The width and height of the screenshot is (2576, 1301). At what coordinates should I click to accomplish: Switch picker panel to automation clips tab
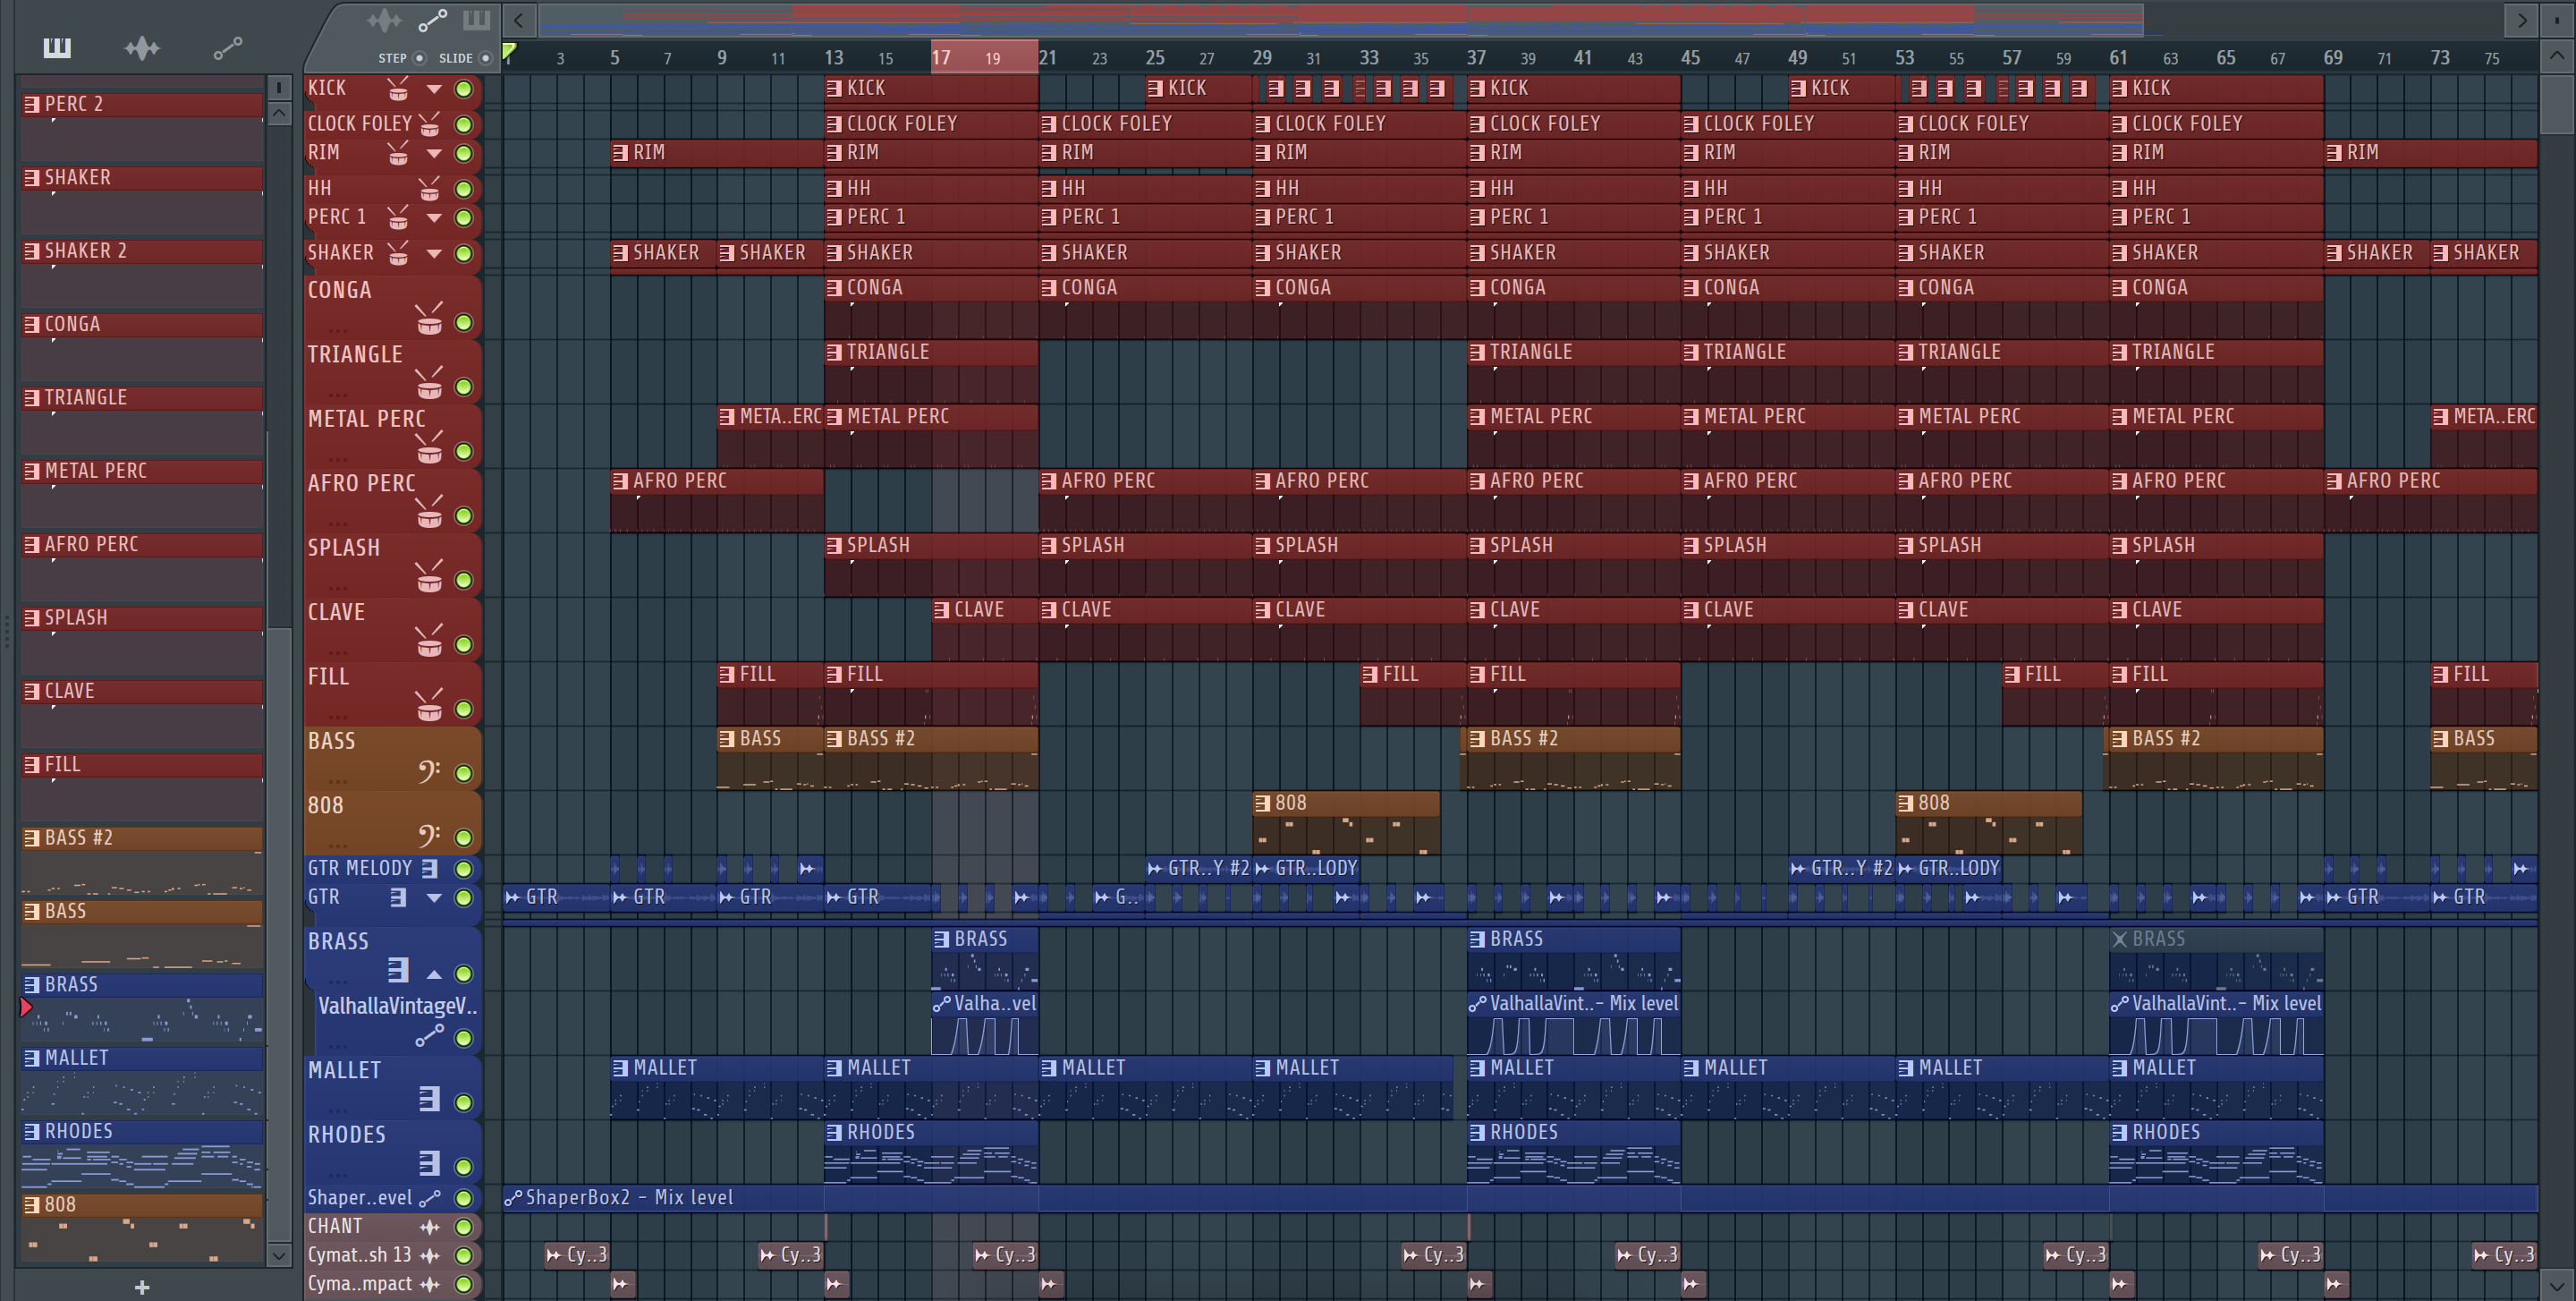pos(227,48)
